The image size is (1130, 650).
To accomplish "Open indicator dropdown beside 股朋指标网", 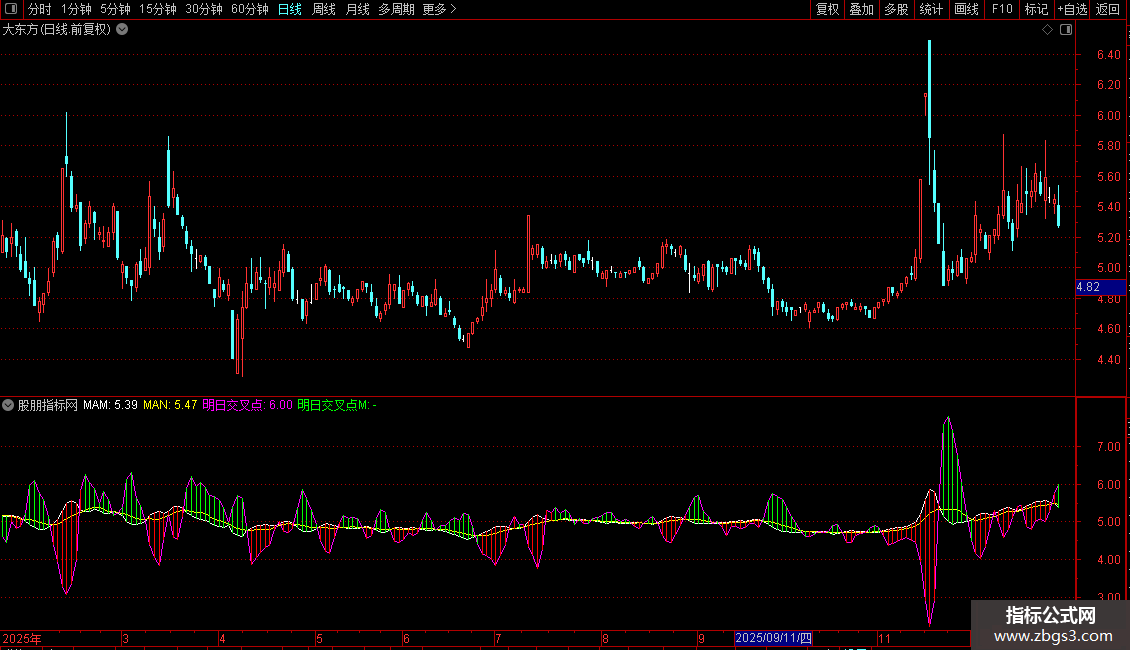I will pos(8,405).
